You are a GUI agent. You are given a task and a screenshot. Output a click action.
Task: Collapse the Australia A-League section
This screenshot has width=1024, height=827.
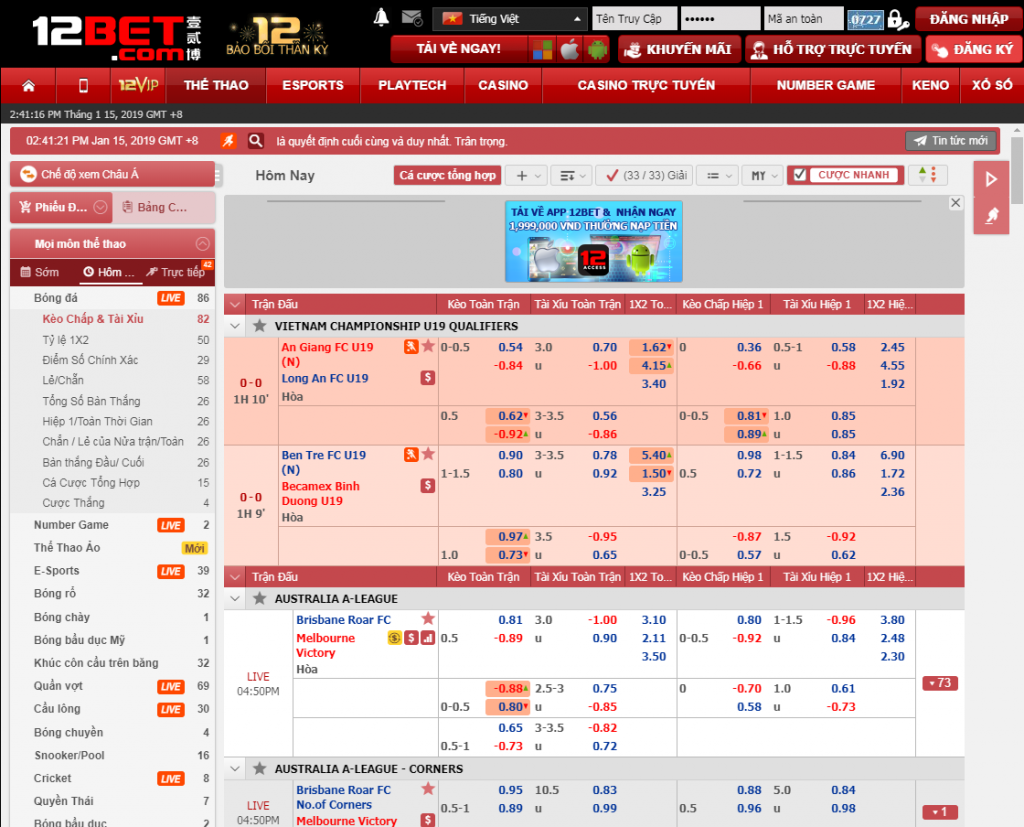(235, 599)
